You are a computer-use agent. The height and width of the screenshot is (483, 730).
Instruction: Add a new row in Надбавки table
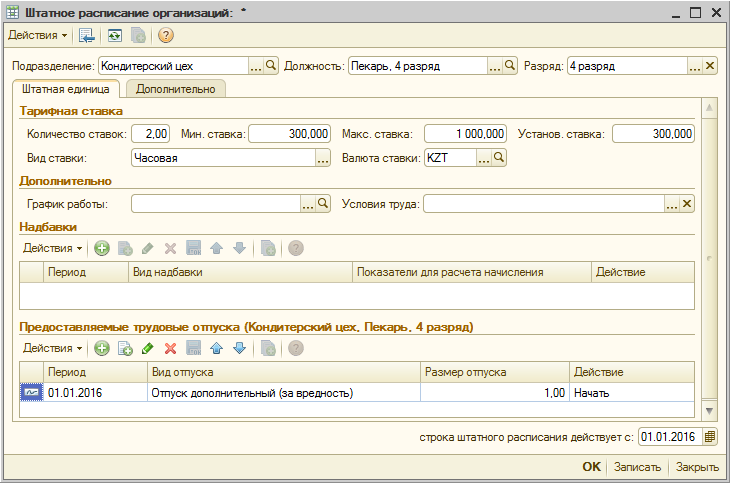pyautogui.click(x=102, y=248)
